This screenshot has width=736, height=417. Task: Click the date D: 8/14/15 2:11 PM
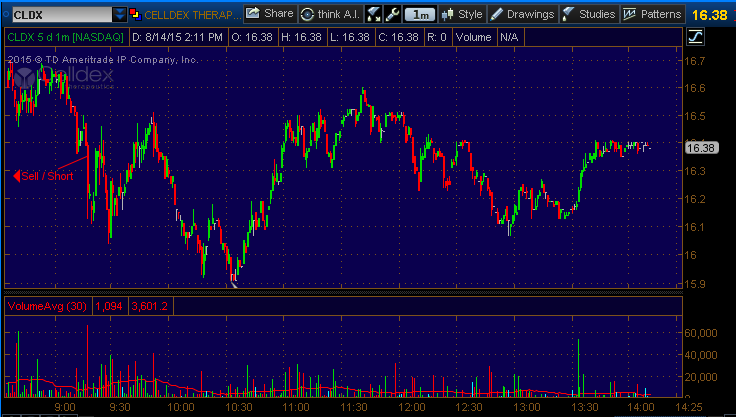click(177, 37)
